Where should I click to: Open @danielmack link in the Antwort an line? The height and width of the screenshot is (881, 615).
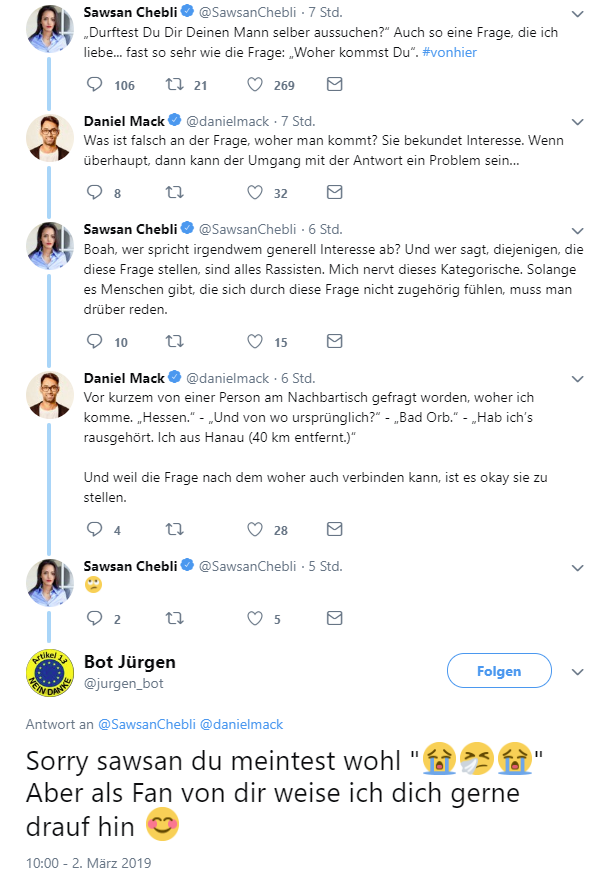[242, 724]
